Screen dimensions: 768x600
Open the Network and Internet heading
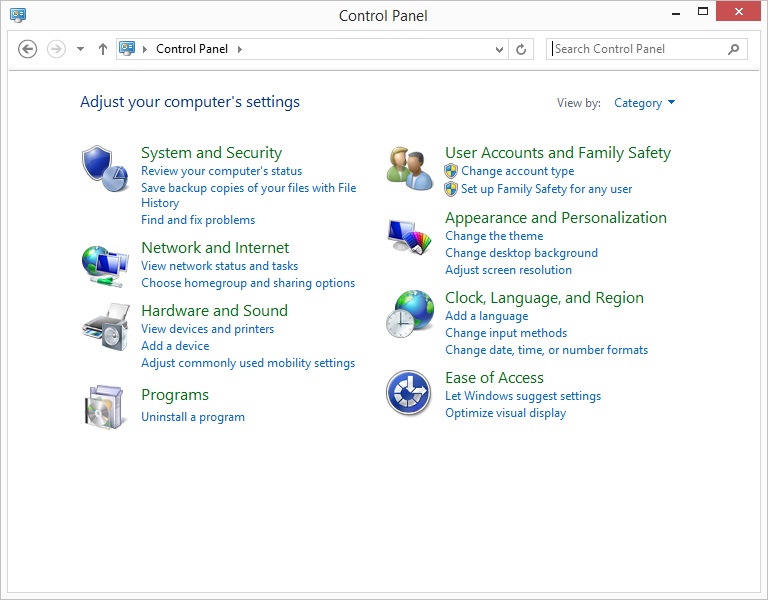215,248
